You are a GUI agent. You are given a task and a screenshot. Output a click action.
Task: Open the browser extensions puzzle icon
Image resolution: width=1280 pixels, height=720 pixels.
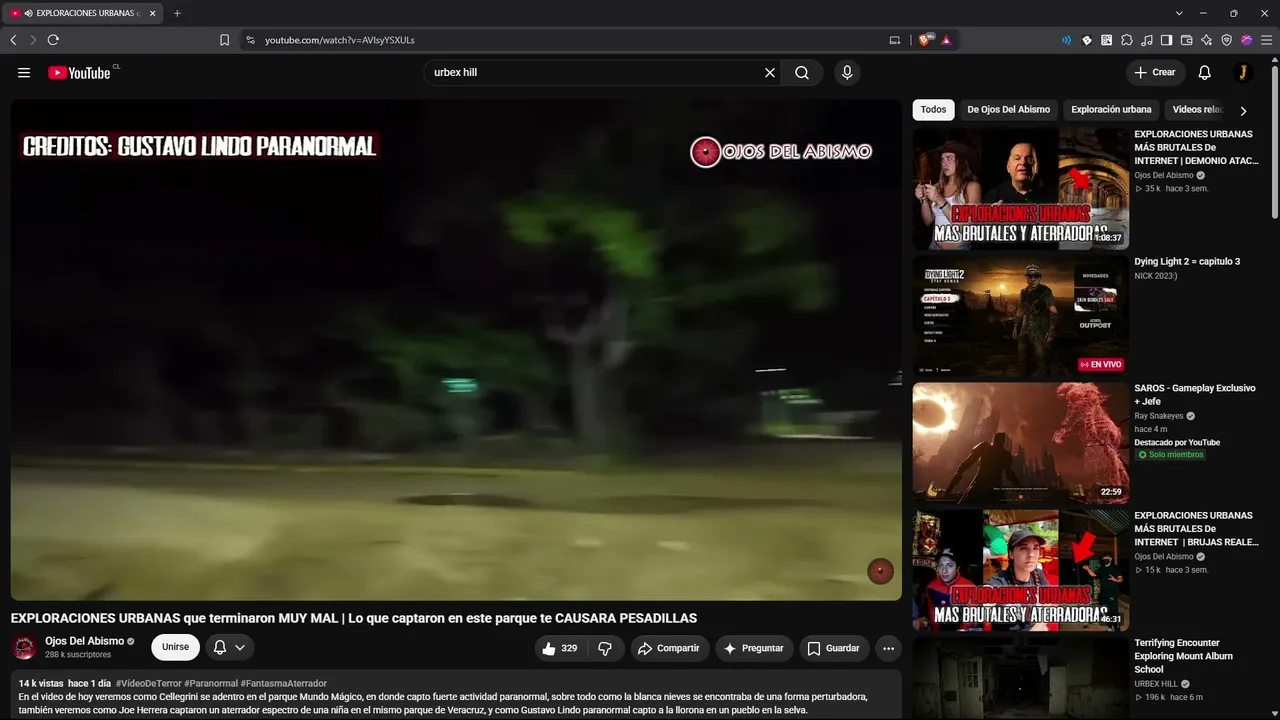point(1127,40)
